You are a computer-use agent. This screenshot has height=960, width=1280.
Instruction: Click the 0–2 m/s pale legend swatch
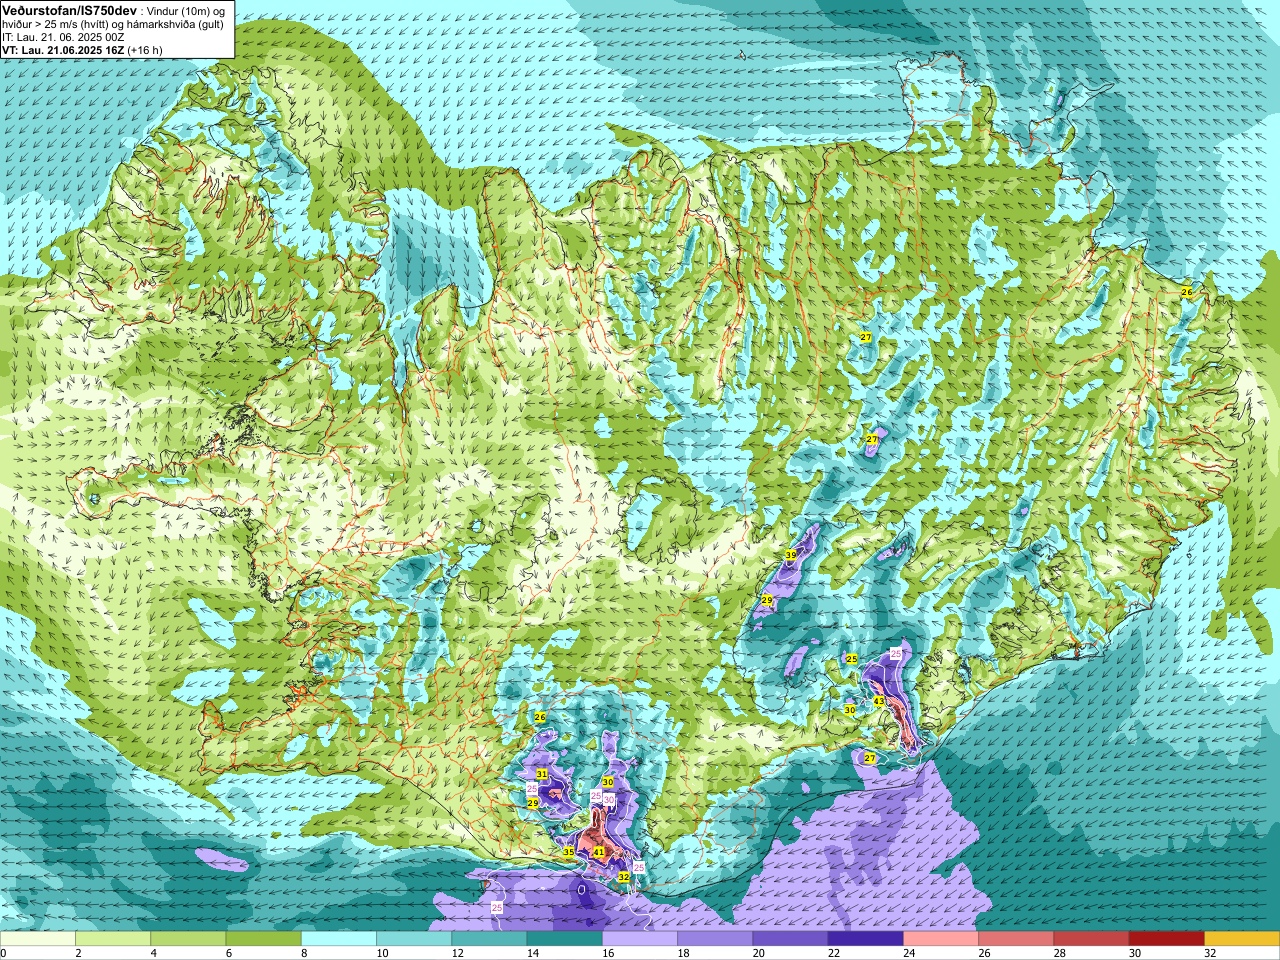point(38,939)
